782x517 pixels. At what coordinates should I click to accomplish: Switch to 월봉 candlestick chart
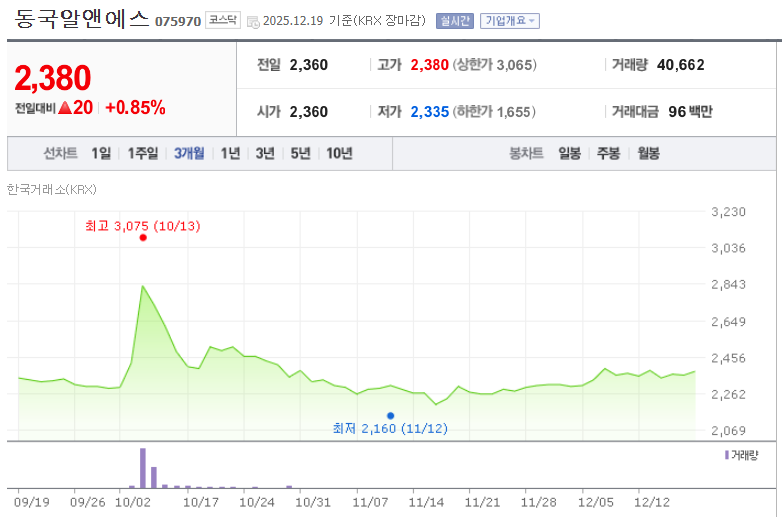click(x=648, y=154)
